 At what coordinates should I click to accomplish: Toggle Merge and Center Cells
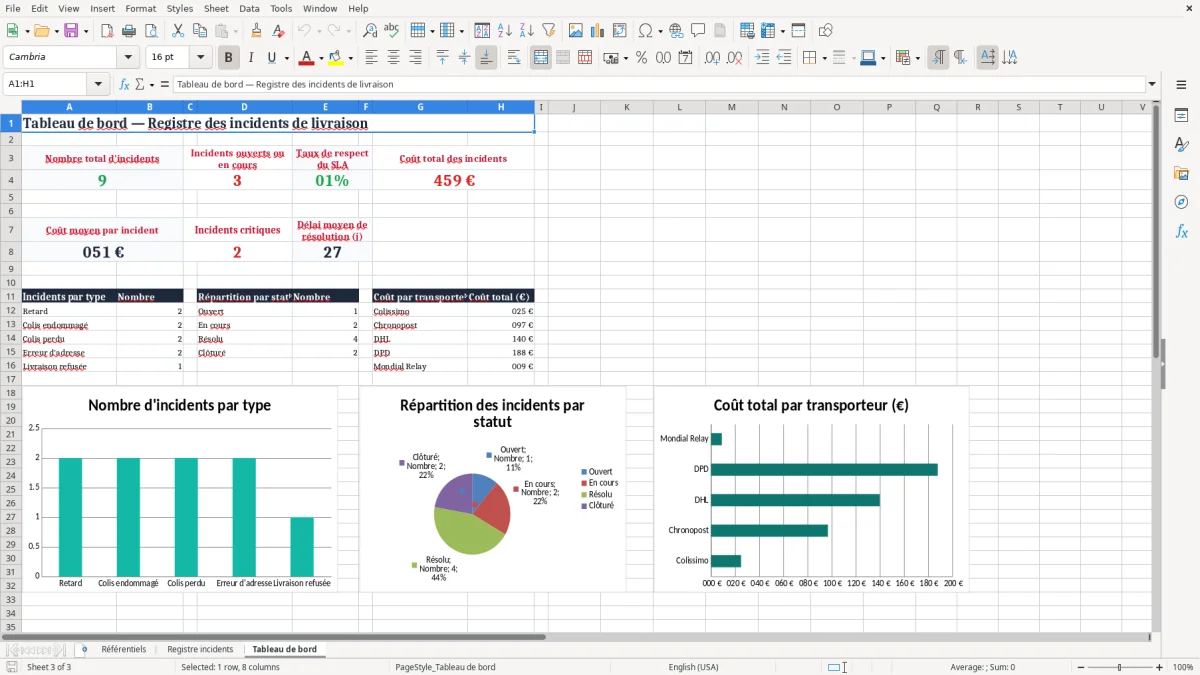(x=541, y=58)
